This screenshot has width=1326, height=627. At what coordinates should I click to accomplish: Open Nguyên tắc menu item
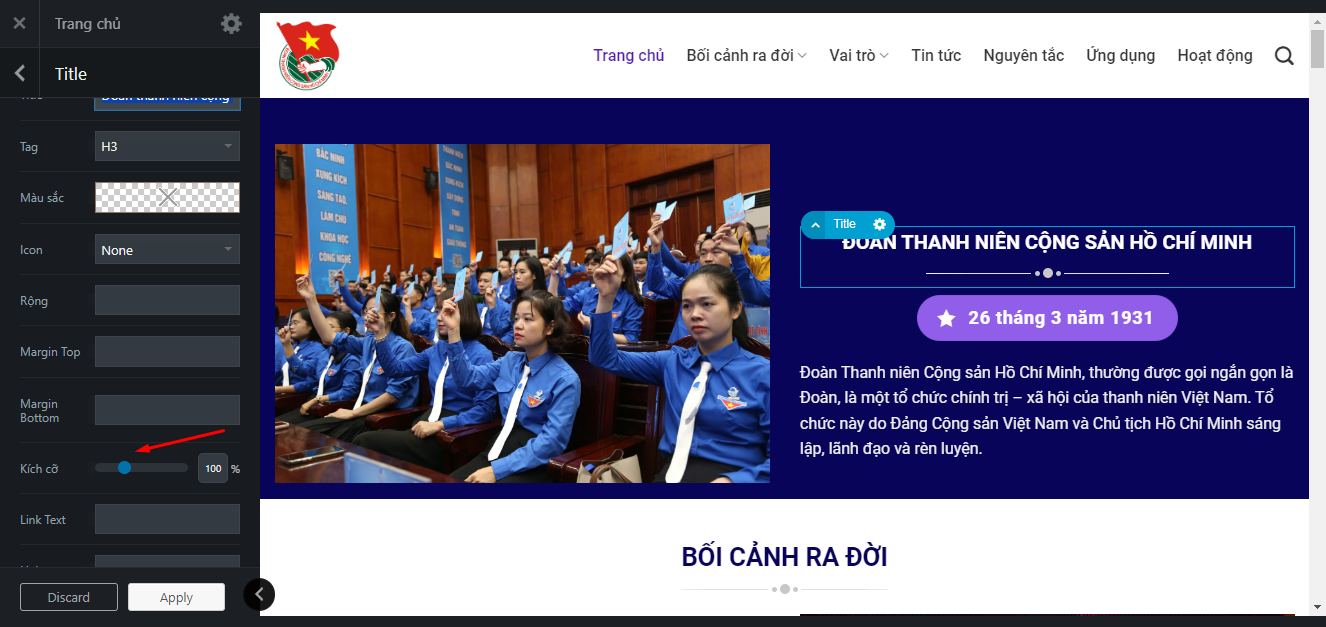[x=1024, y=55]
